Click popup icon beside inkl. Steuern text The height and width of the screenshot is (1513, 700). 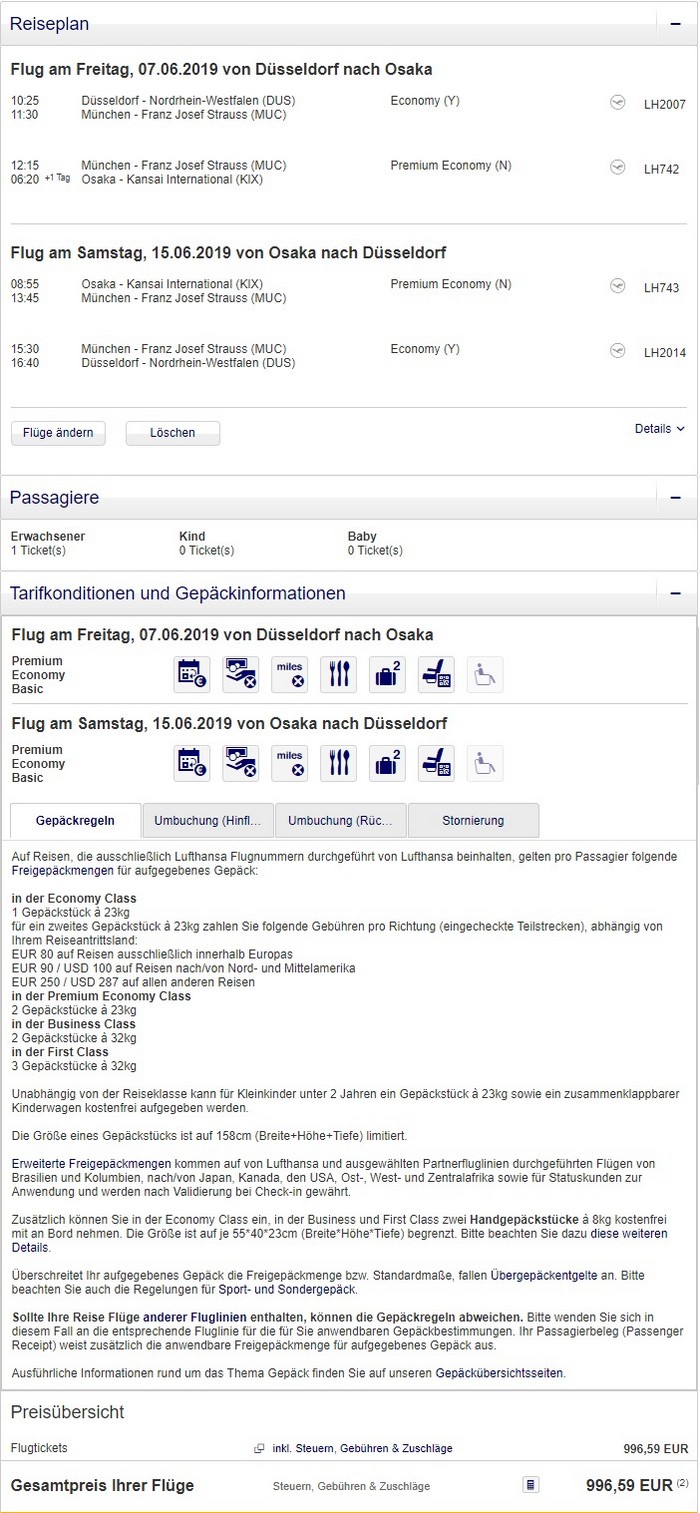pyautogui.click(x=259, y=1448)
